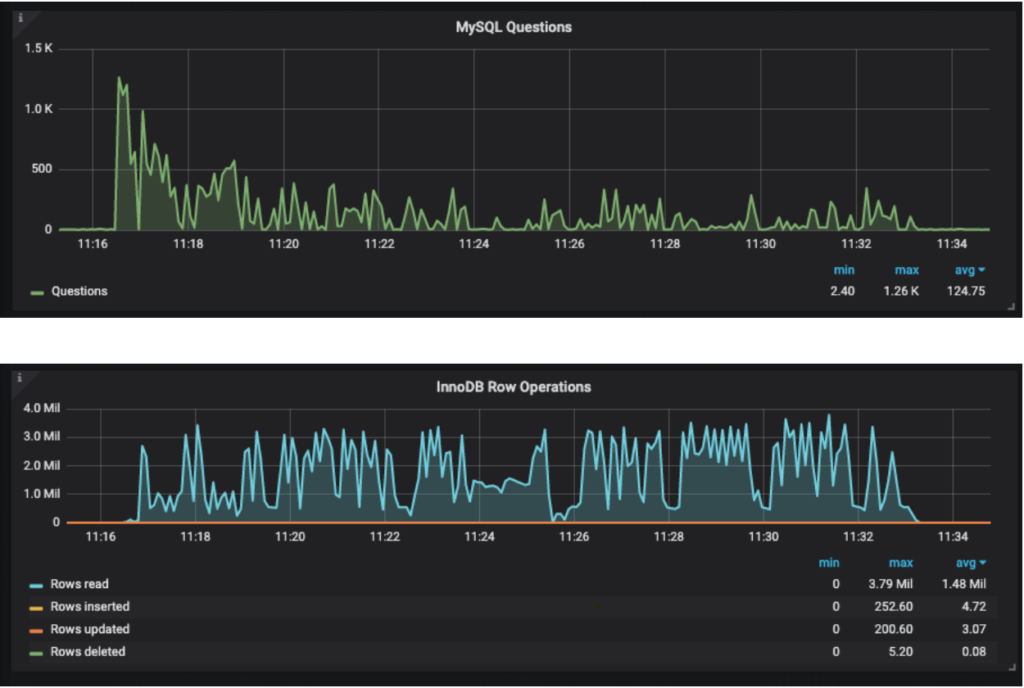Click the info icon on InnoDB Row Operations panel
This screenshot has height=688, width=1024.
pos(20,378)
